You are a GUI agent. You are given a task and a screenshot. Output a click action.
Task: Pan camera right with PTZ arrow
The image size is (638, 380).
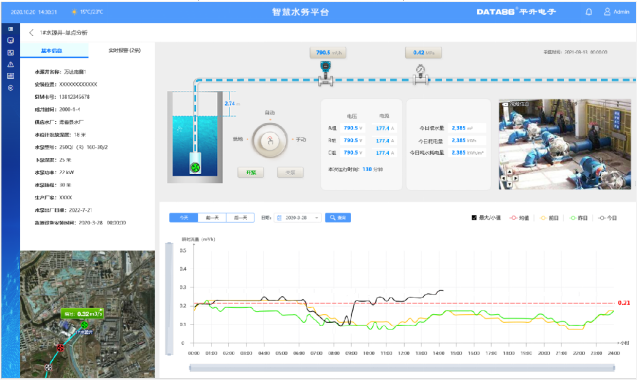tap(516, 178)
